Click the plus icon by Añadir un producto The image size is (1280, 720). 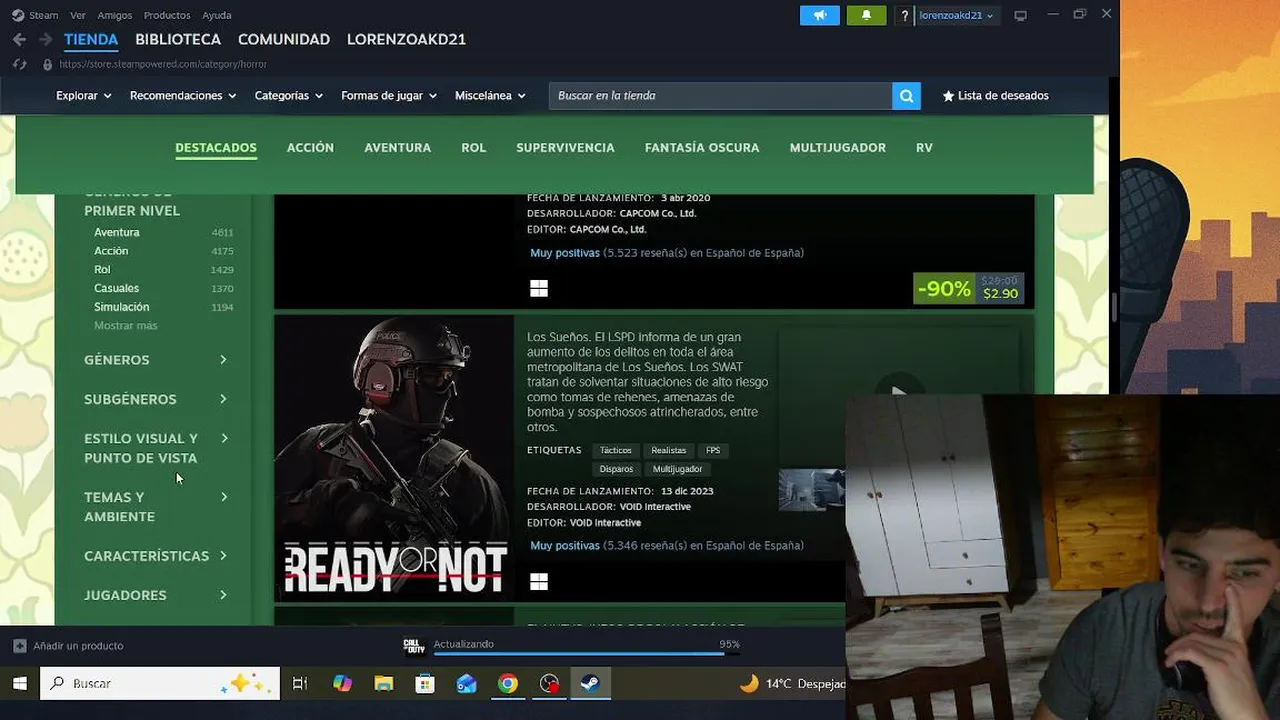coord(19,646)
